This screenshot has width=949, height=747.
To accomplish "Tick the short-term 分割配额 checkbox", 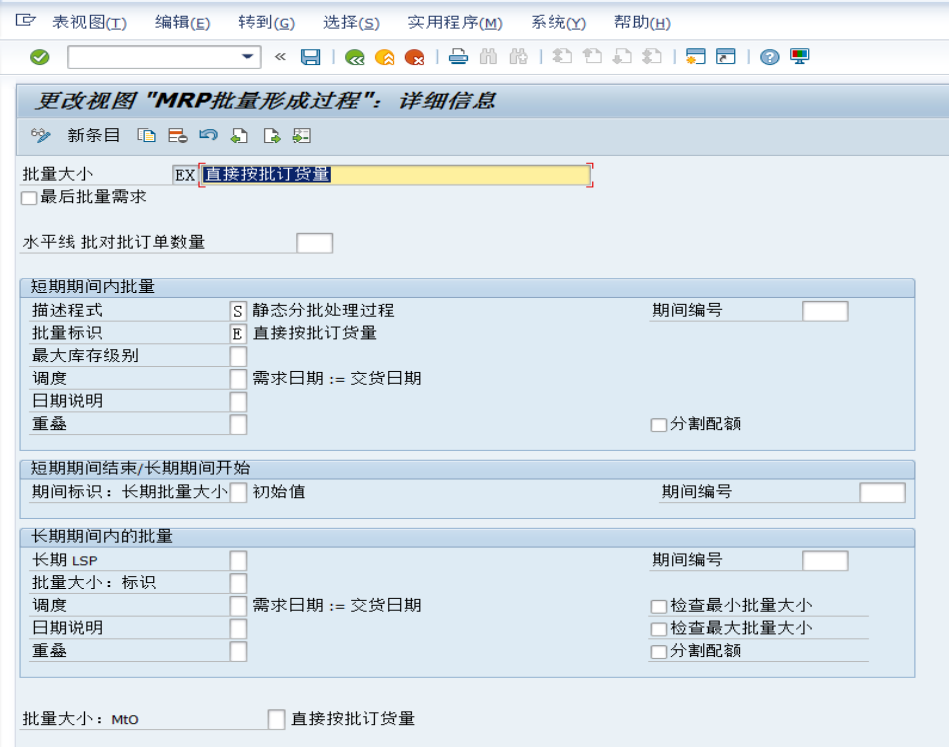I will point(658,425).
